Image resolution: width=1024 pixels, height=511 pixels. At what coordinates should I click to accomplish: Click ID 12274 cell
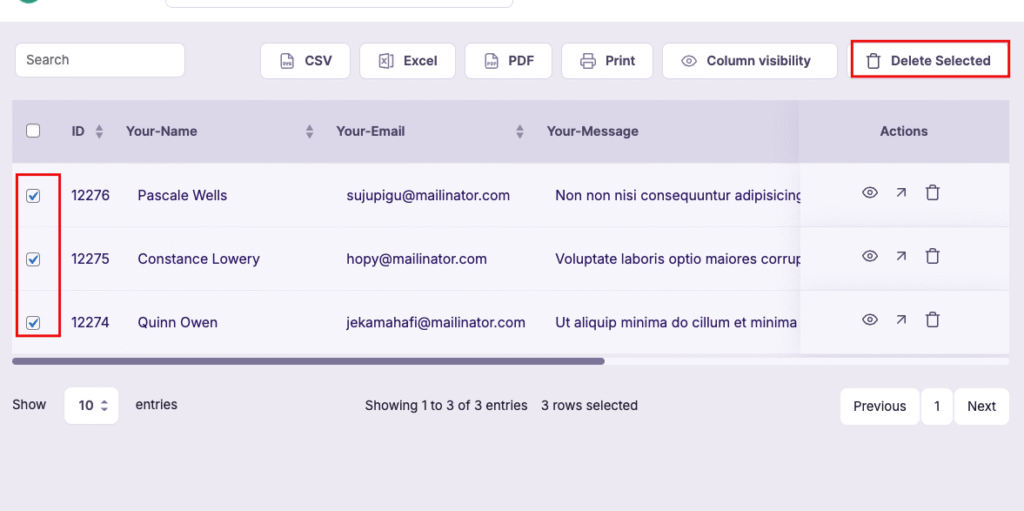90,323
